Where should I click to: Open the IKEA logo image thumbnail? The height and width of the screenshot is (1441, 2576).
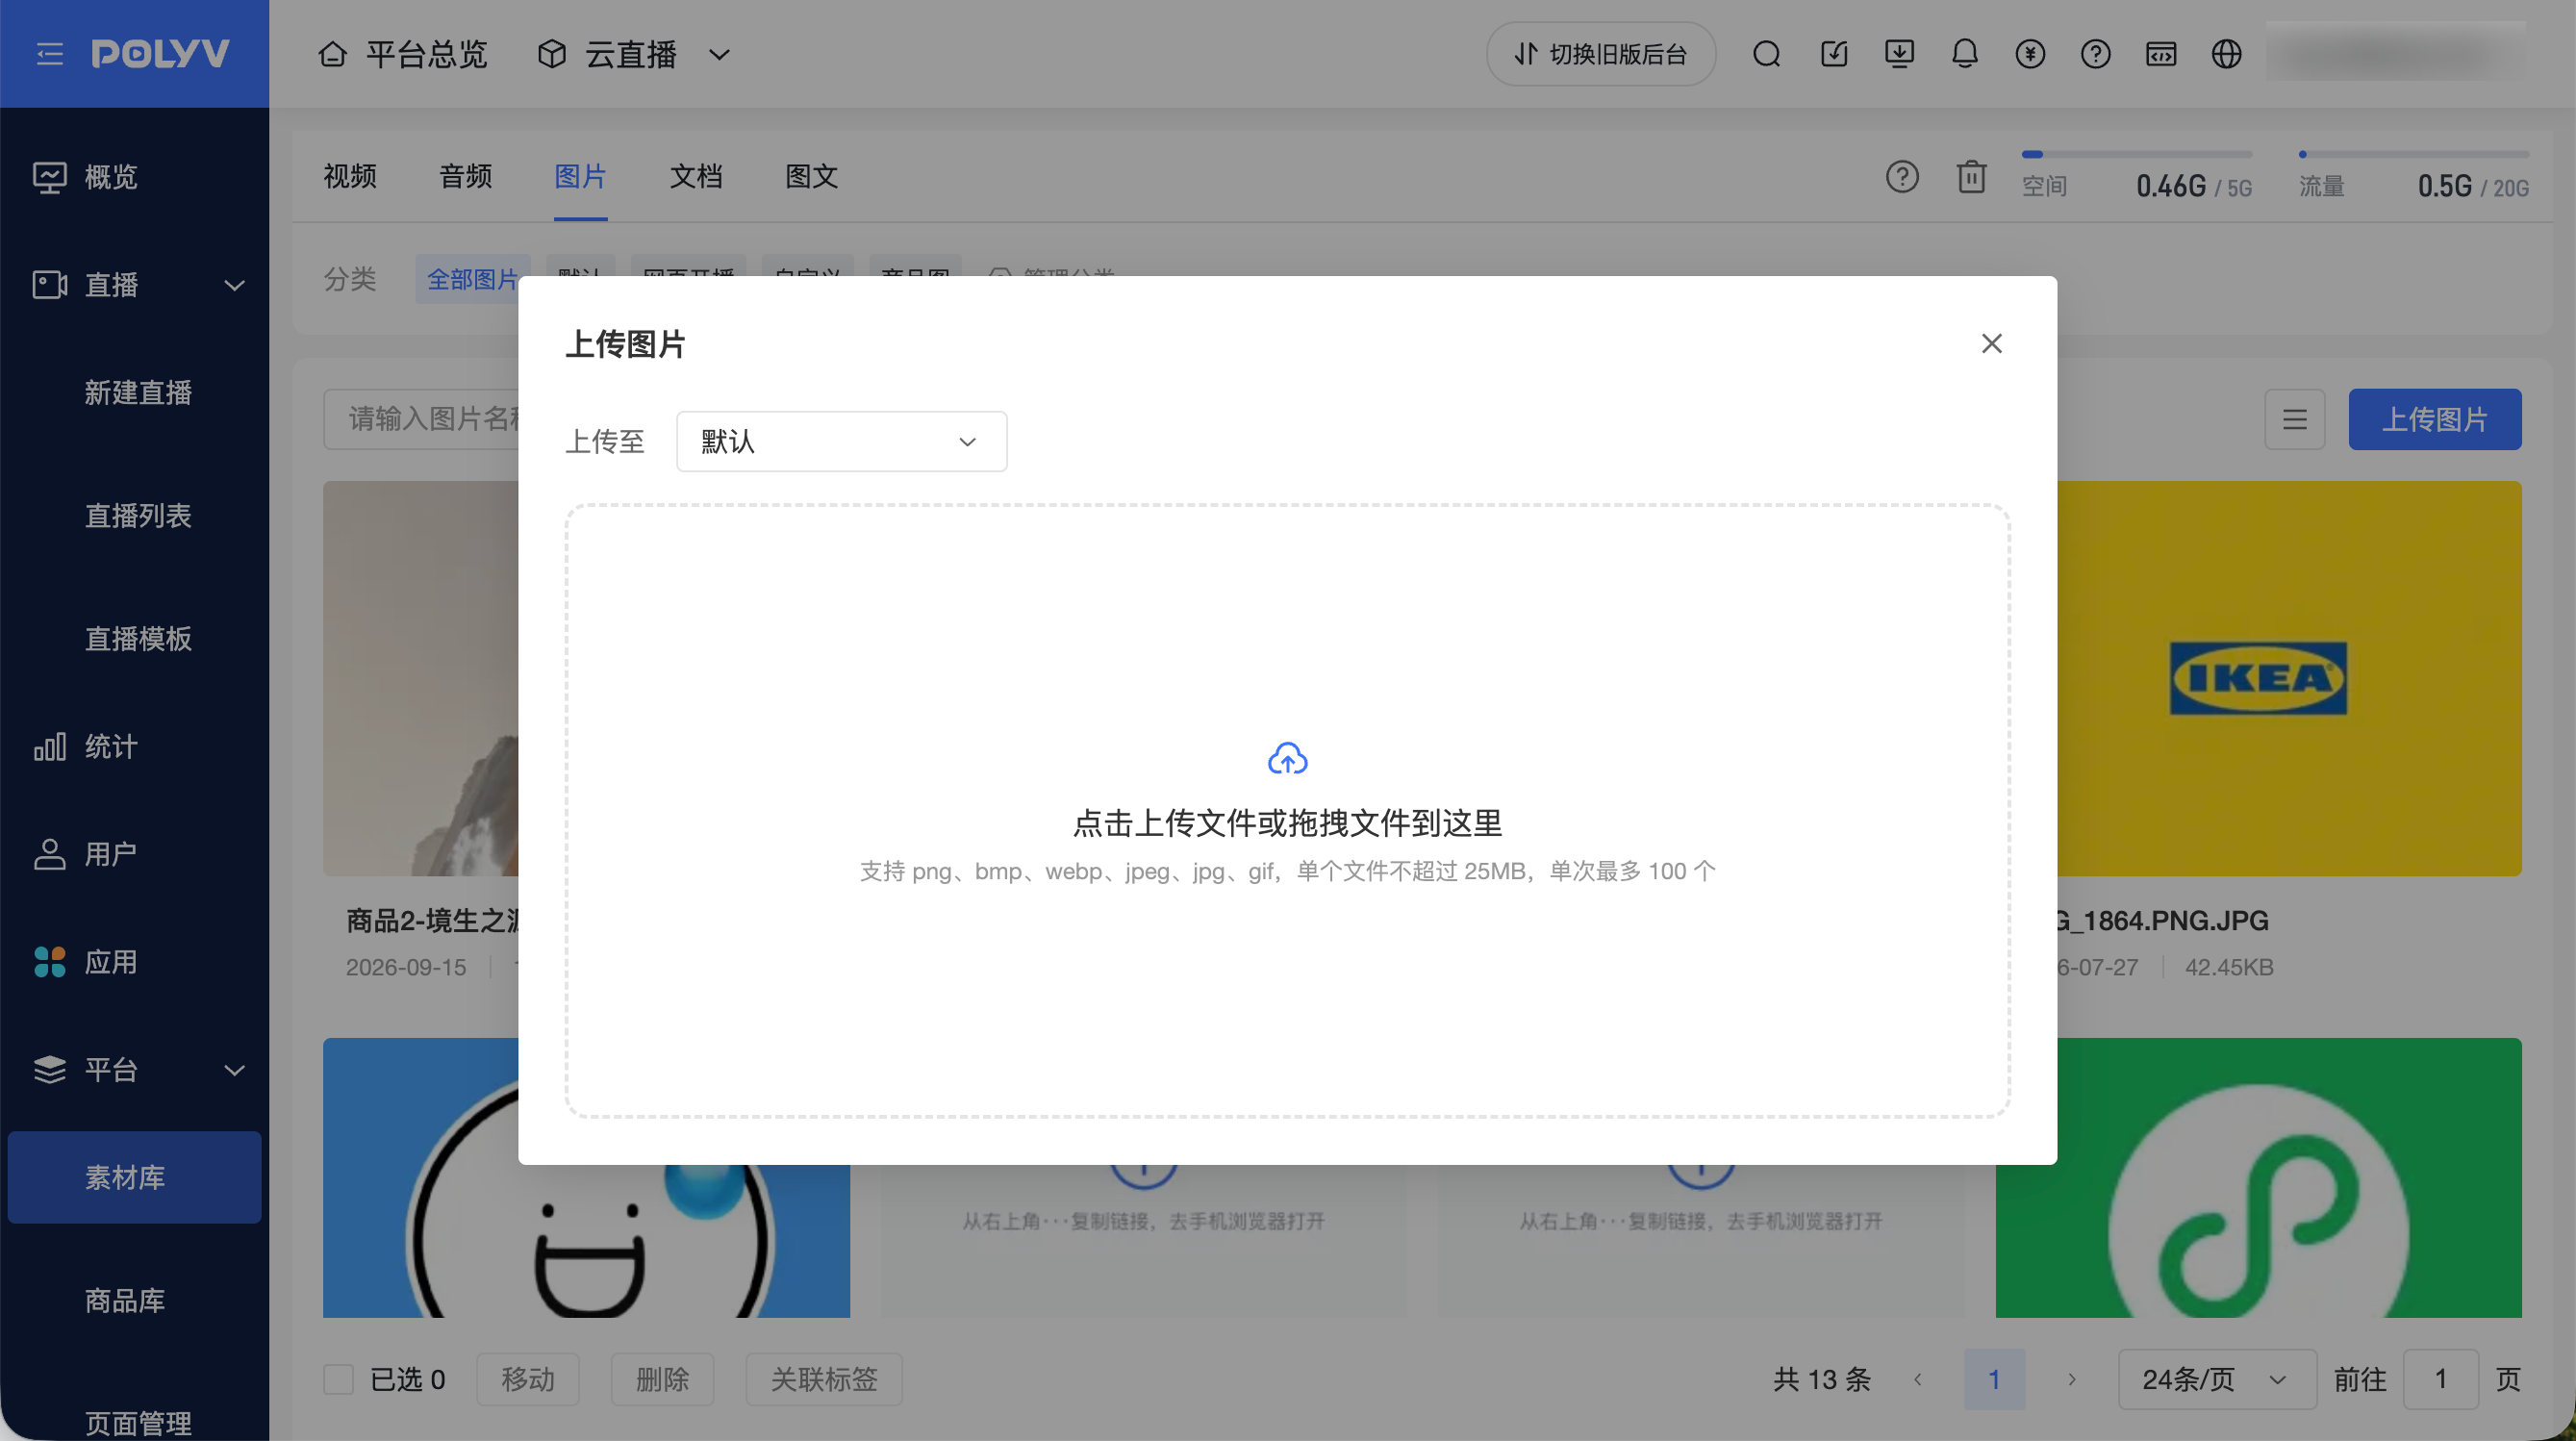tap(2289, 679)
